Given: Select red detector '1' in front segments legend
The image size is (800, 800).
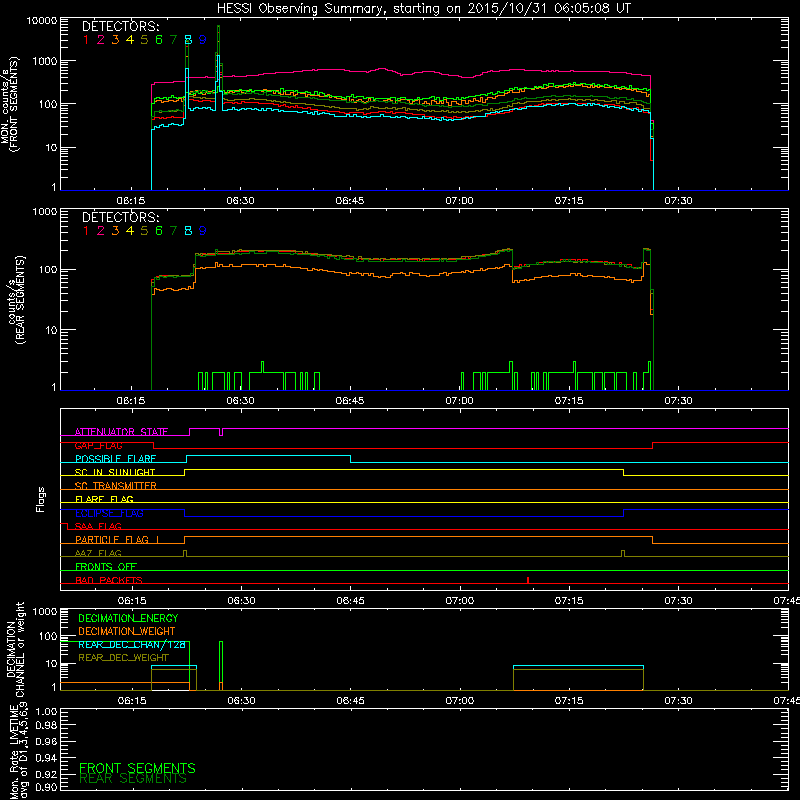Looking at the screenshot, I should (86, 40).
